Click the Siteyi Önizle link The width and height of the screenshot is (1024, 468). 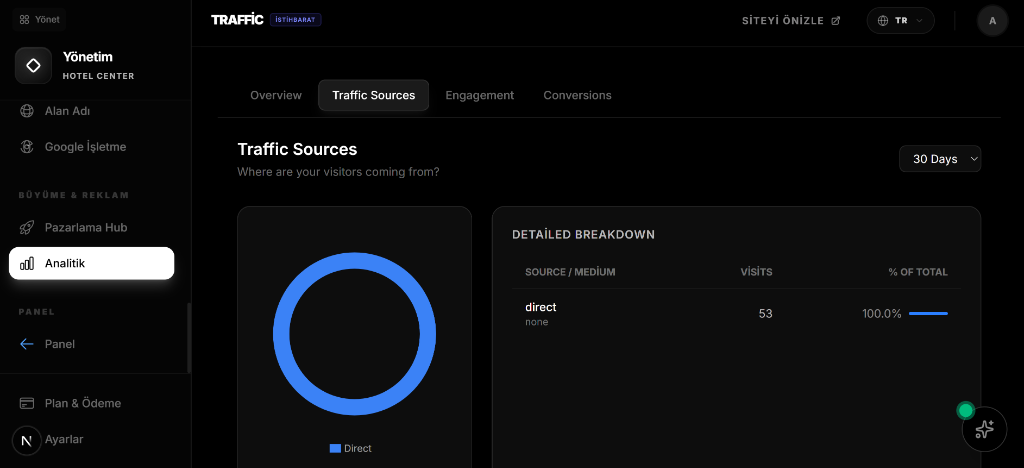point(790,20)
